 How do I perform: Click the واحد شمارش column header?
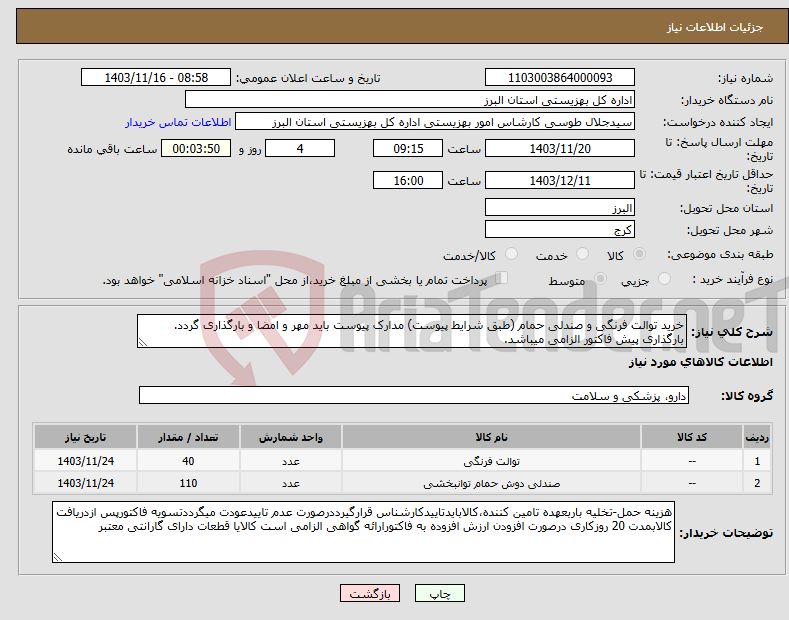[291, 437]
